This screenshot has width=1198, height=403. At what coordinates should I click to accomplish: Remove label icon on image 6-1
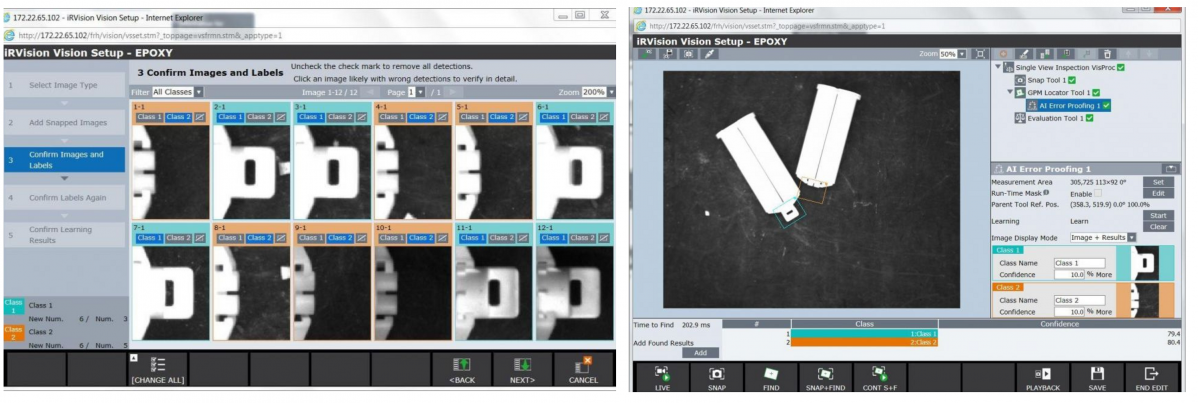[604, 117]
